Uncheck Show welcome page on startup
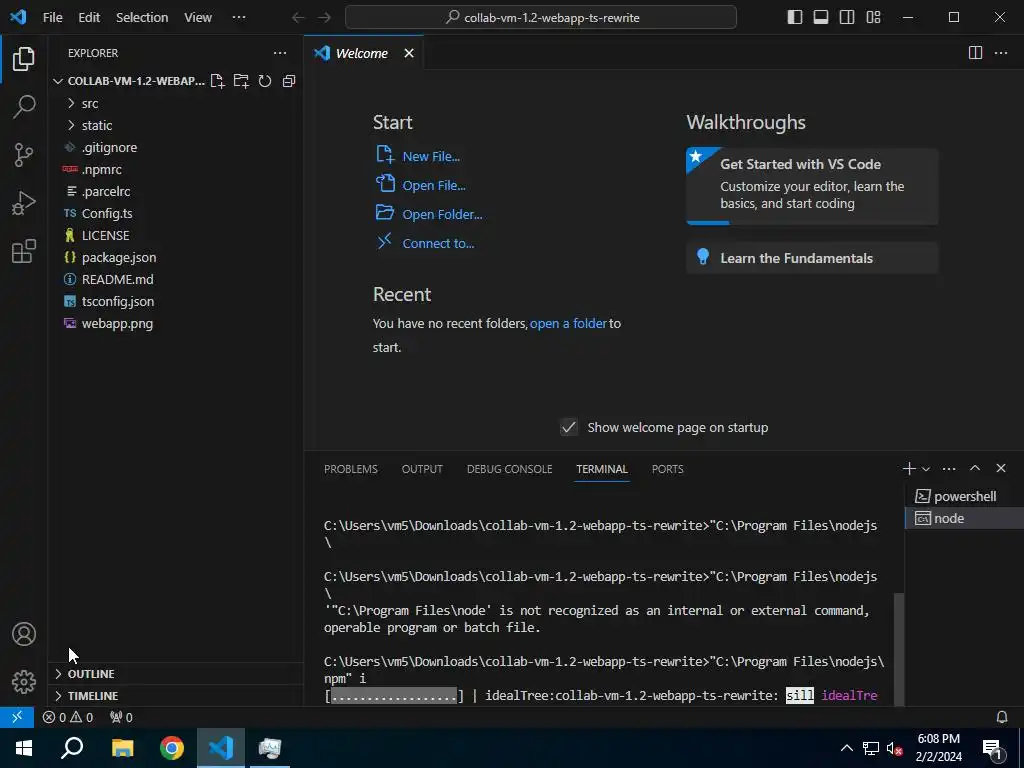 pos(569,427)
